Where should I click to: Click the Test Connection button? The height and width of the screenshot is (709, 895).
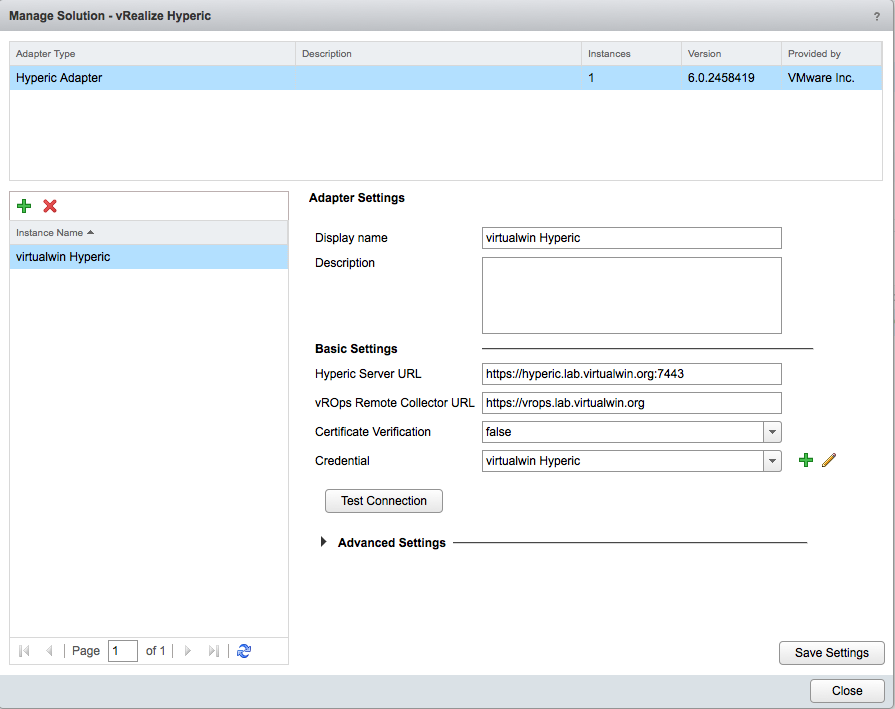(384, 501)
